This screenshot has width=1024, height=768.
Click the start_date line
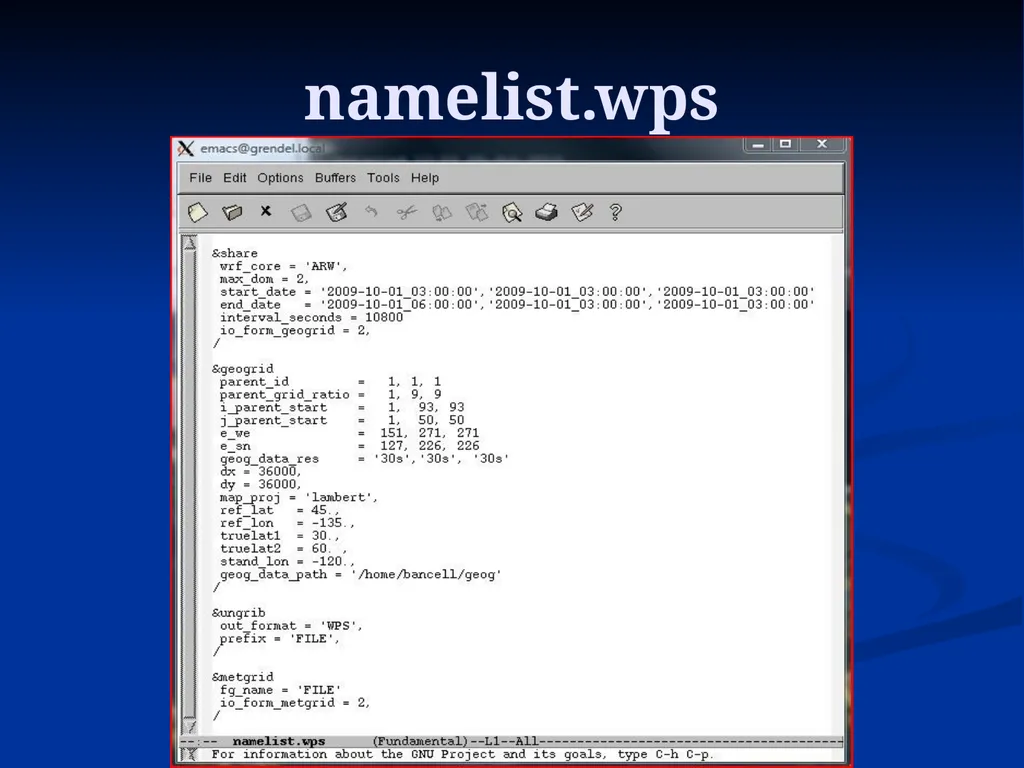(x=517, y=292)
